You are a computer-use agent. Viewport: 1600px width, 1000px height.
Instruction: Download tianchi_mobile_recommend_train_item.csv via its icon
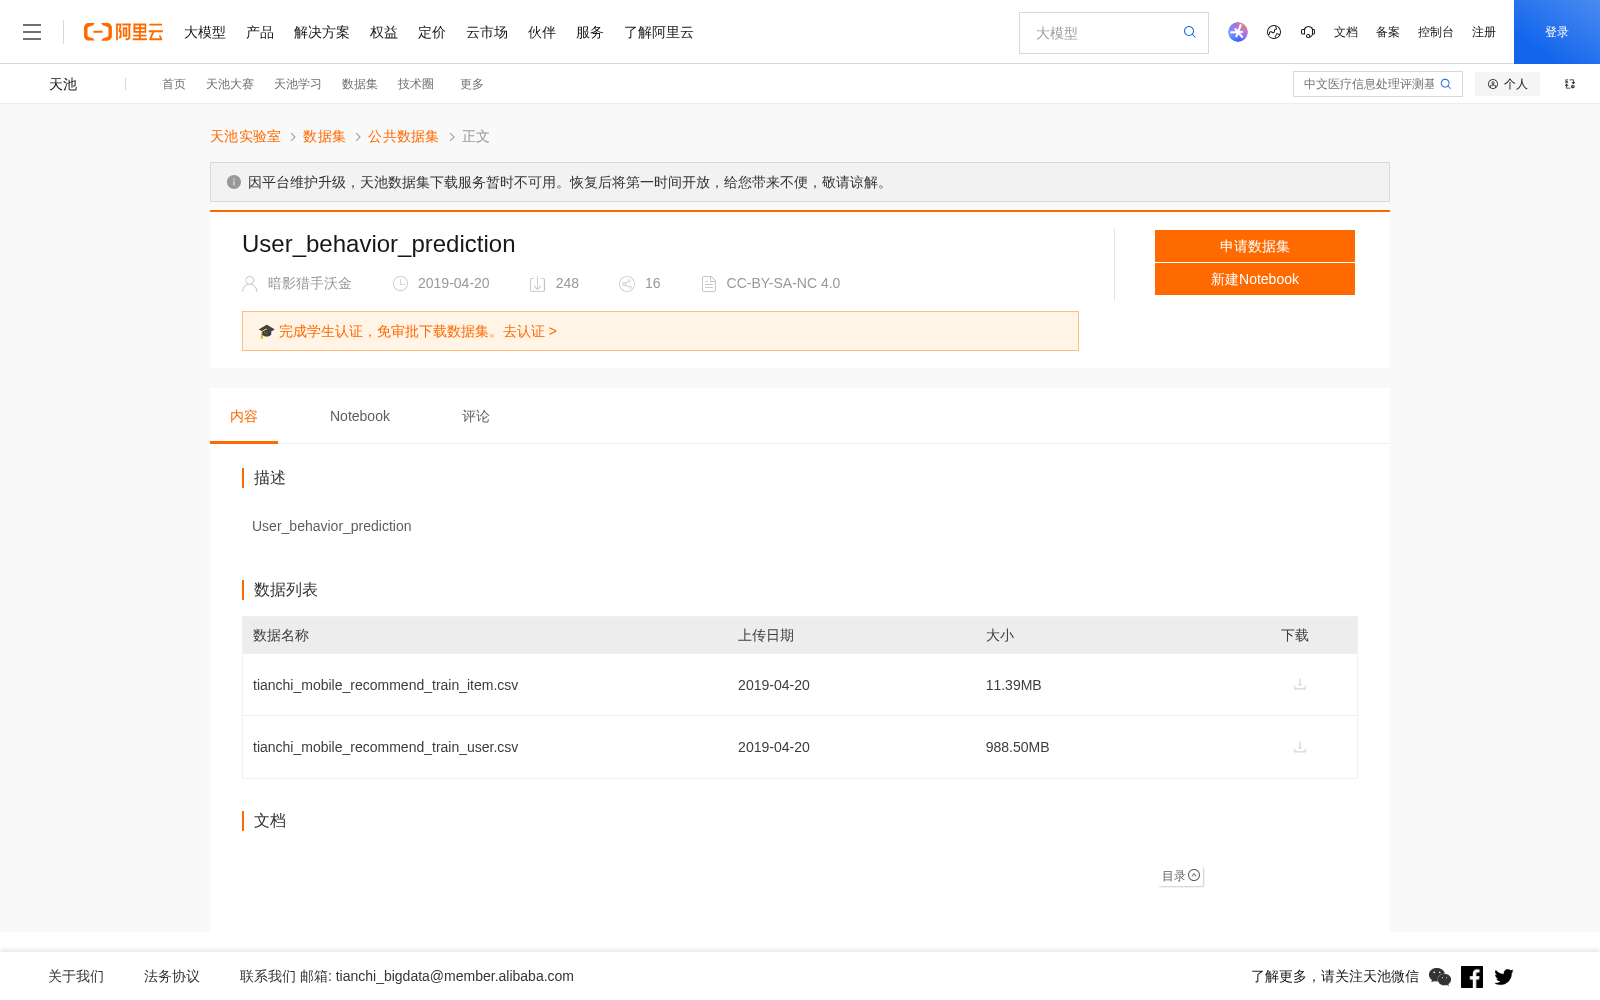[x=1300, y=684]
